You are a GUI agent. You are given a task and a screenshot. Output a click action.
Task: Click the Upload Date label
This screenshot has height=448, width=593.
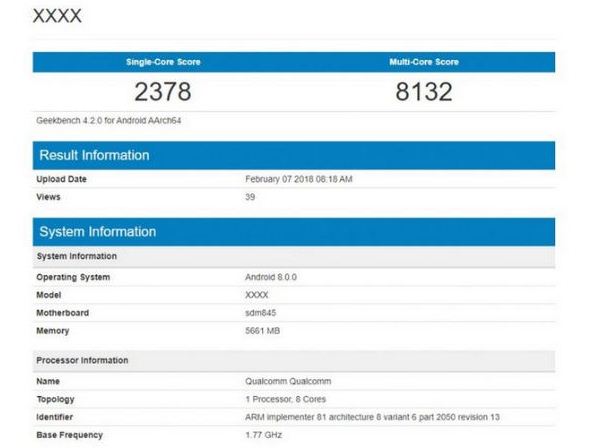pyautogui.click(x=62, y=179)
